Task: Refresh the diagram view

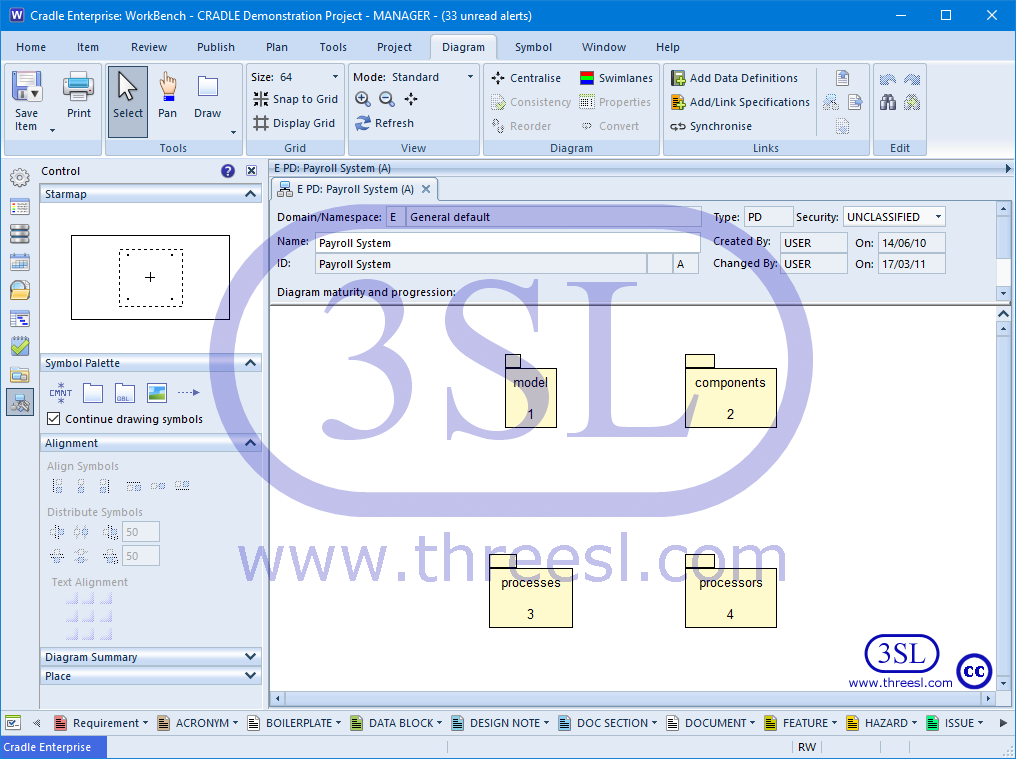Action: 384,123
